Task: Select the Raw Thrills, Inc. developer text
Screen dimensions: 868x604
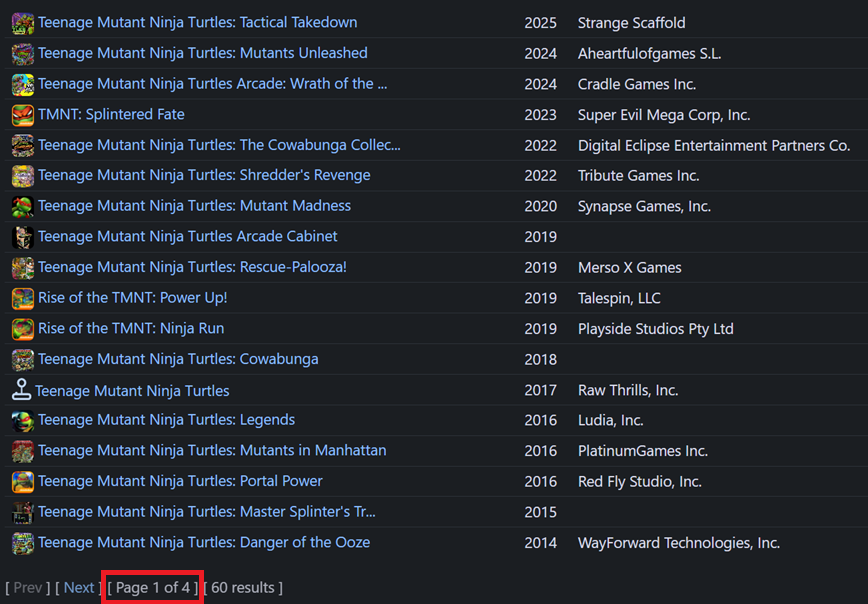Action: 628,390
